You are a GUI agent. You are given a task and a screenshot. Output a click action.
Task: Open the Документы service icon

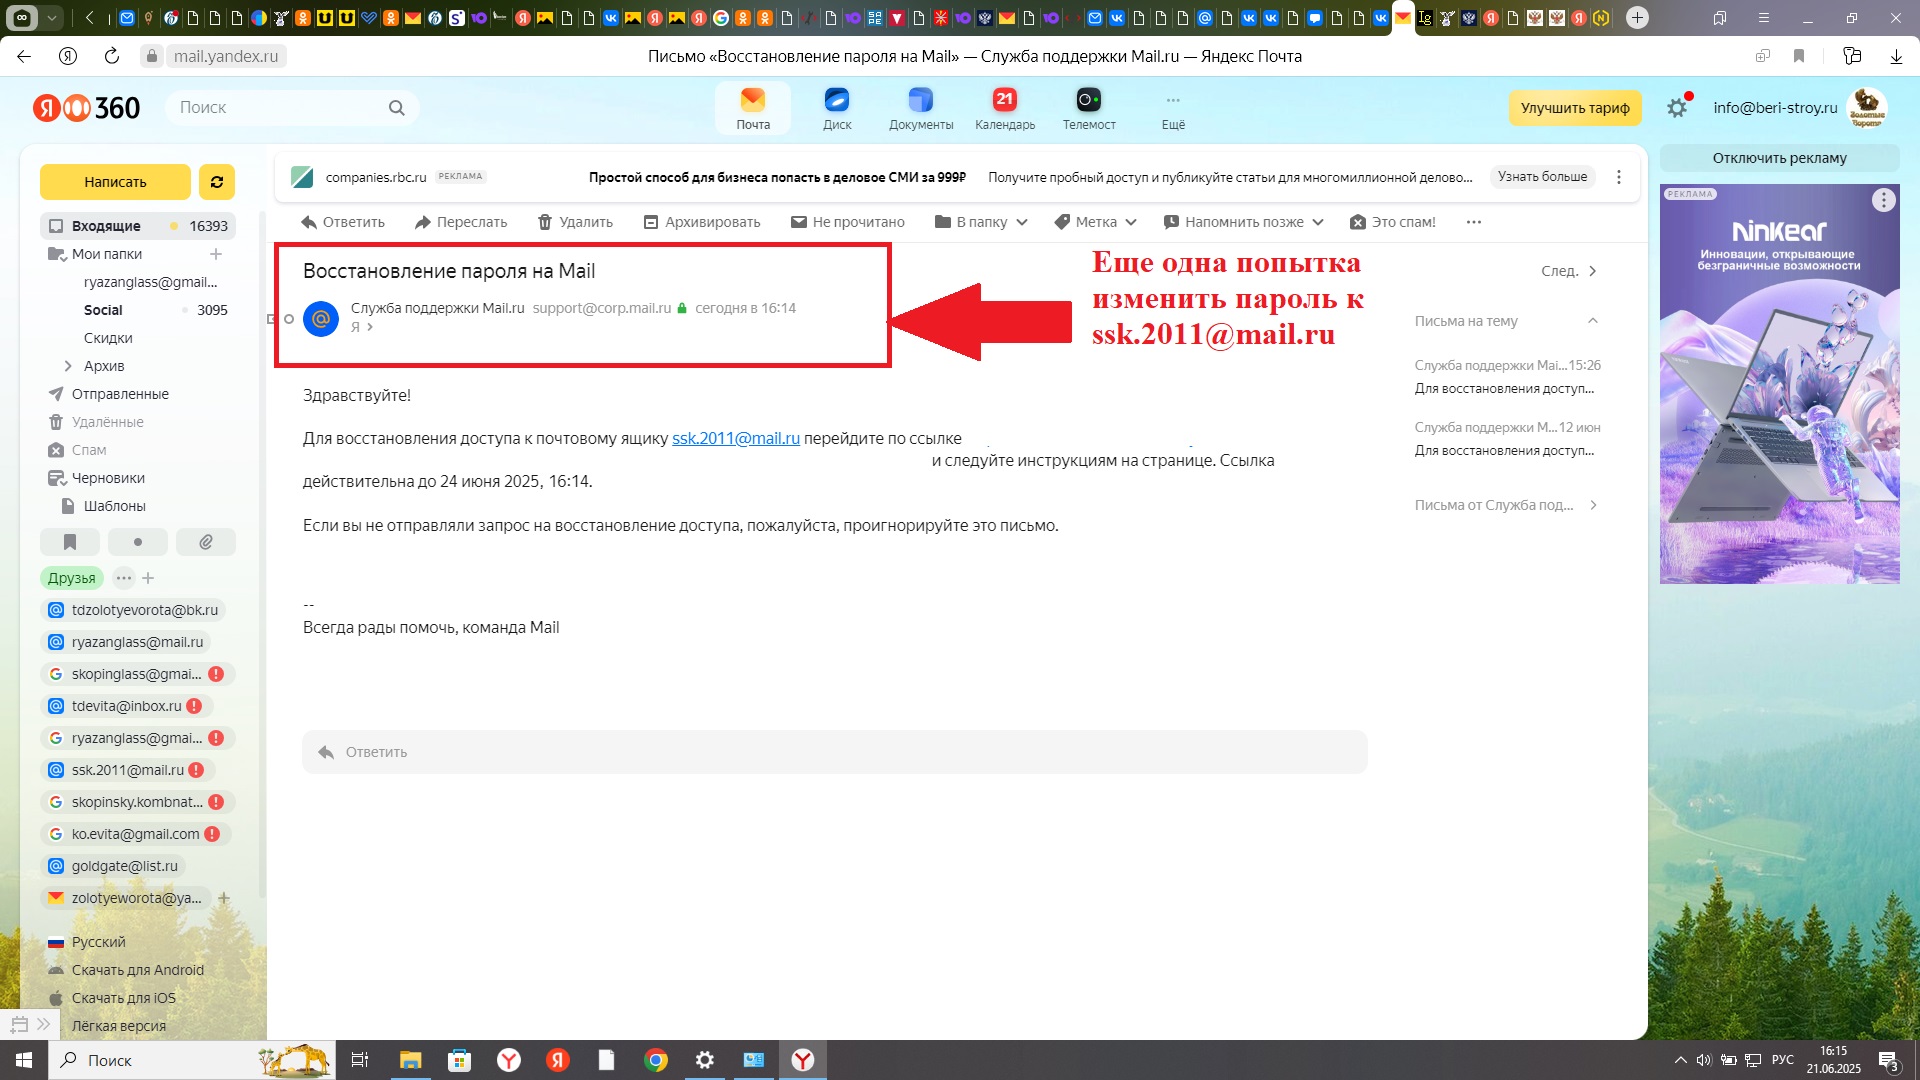pos(921,108)
